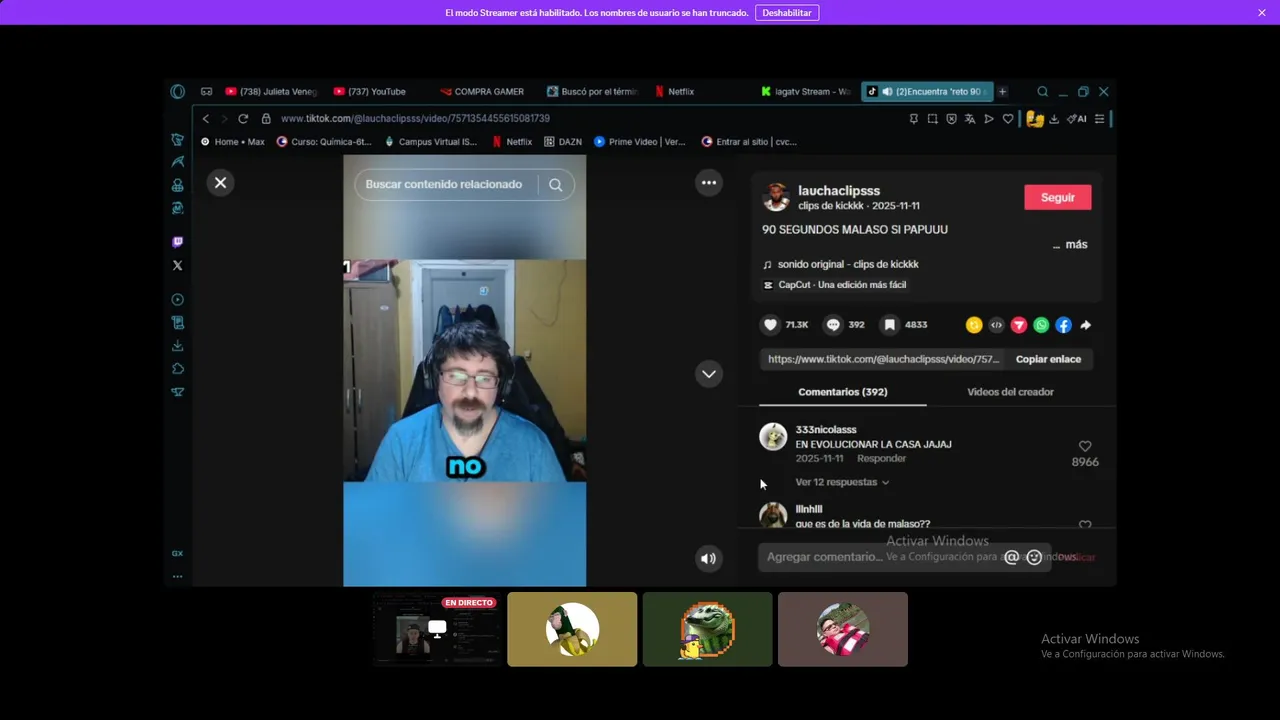Close the TikTok video viewer
Image resolution: width=1280 pixels, height=720 pixels.
(x=220, y=182)
